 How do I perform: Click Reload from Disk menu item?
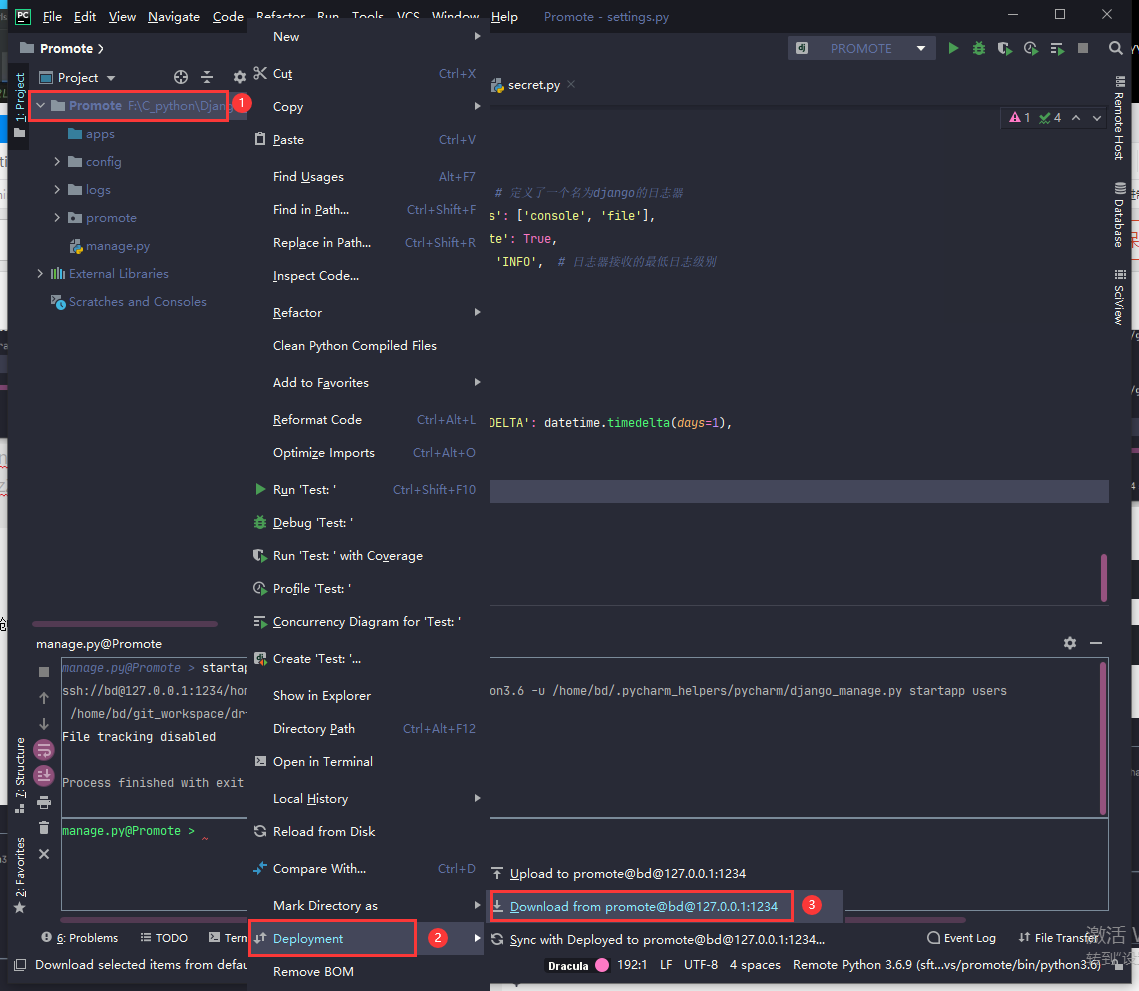tap(366, 831)
